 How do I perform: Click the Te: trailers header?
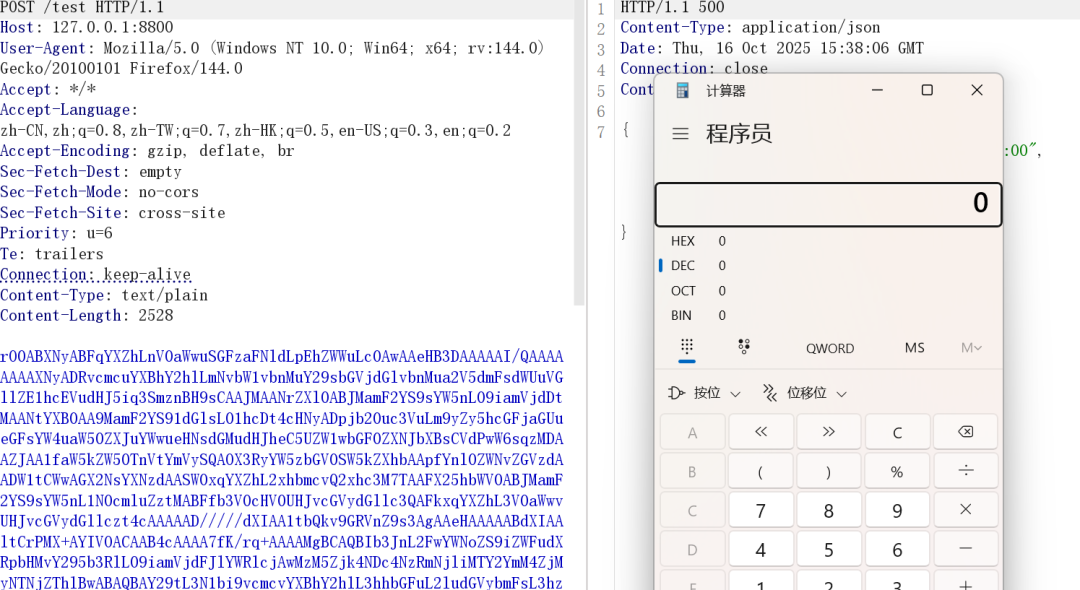click(52, 253)
